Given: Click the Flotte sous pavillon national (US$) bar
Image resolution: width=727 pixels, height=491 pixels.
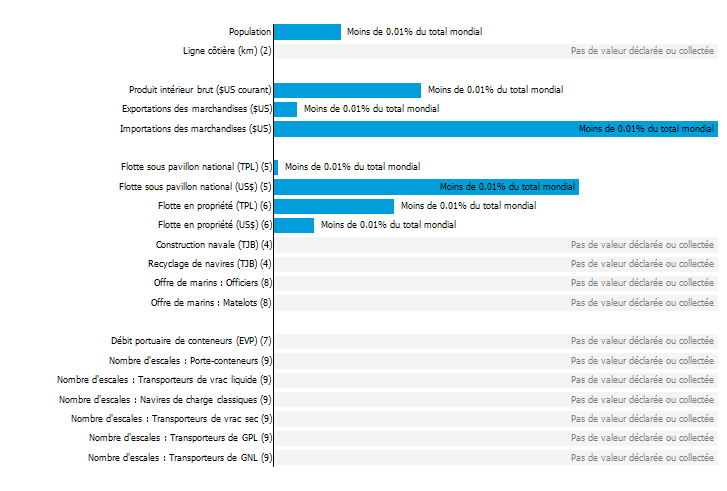Looking at the screenshot, I should (x=426, y=187).
